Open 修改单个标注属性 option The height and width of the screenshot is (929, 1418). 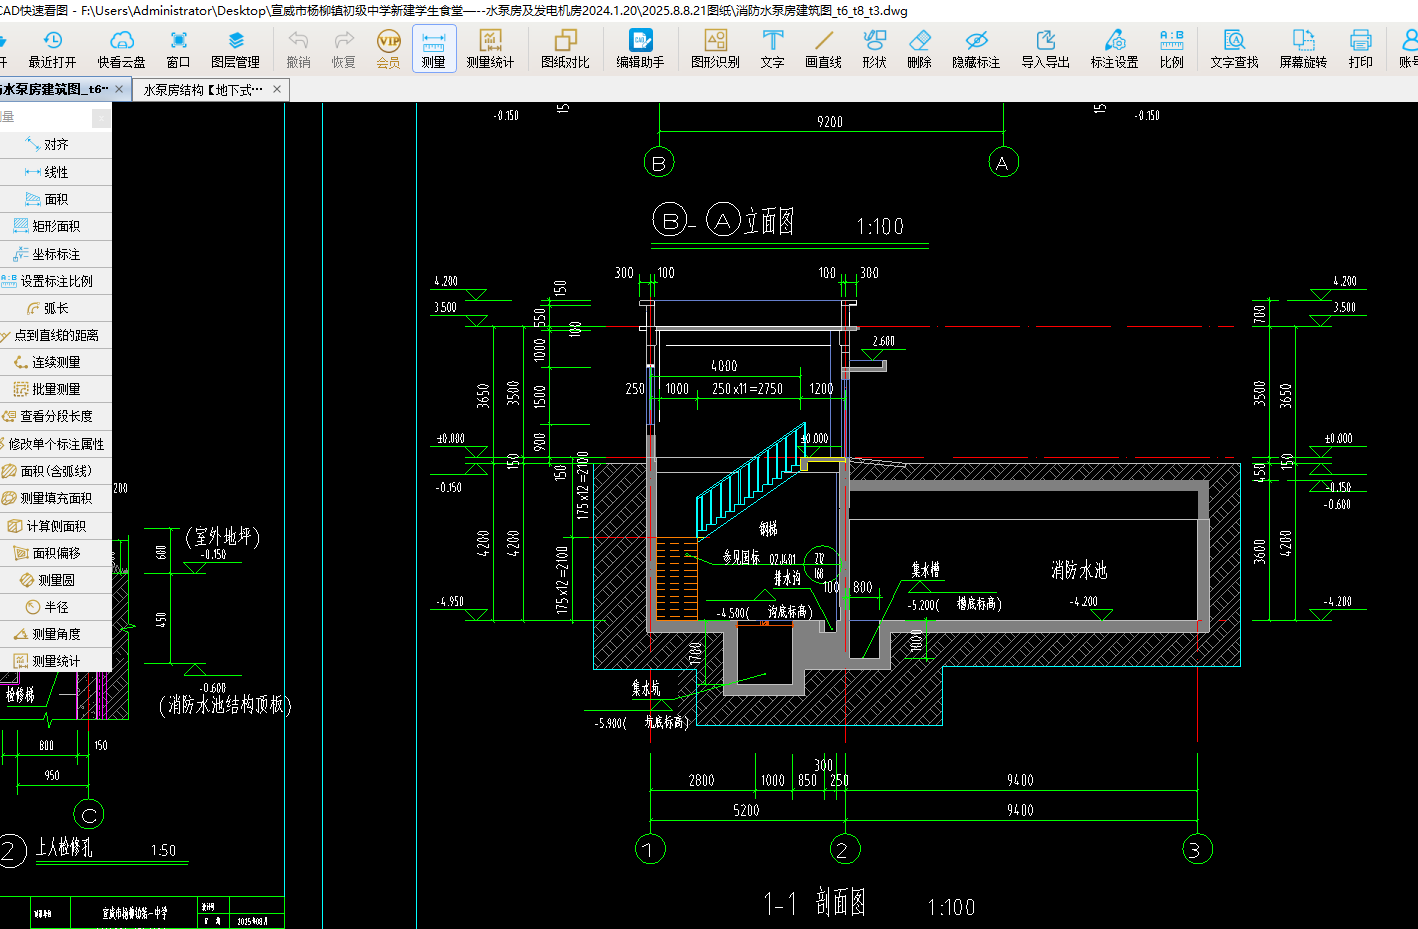tap(55, 444)
